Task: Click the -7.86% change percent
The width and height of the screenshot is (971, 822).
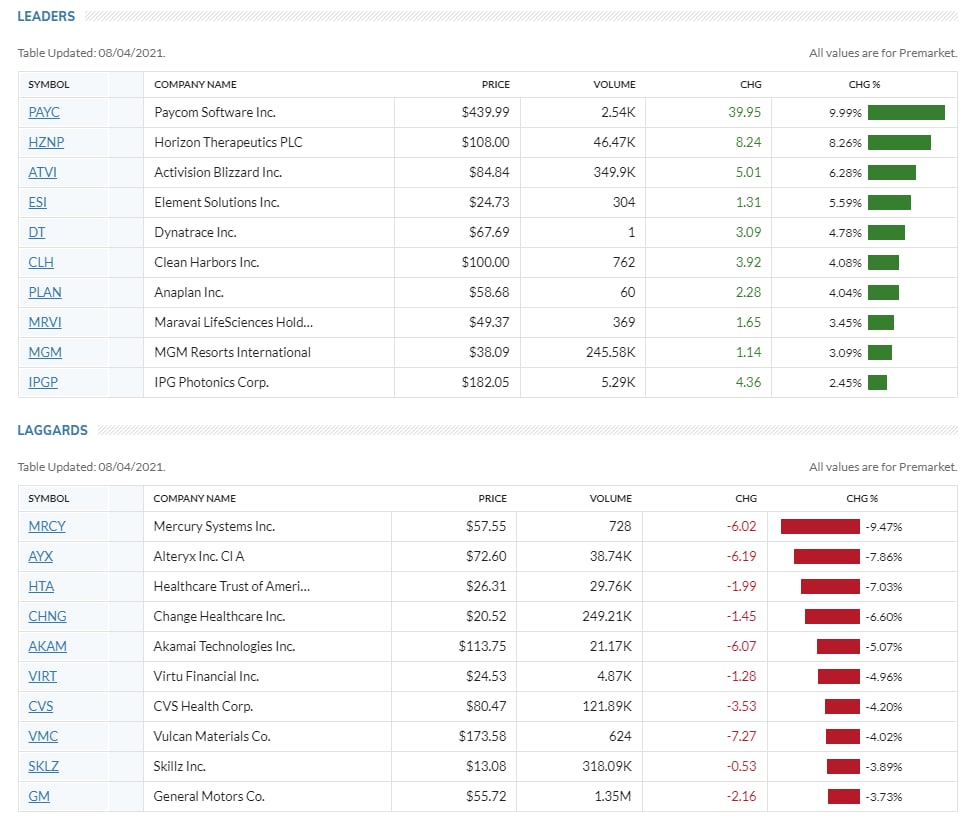Action: click(884, 557)
